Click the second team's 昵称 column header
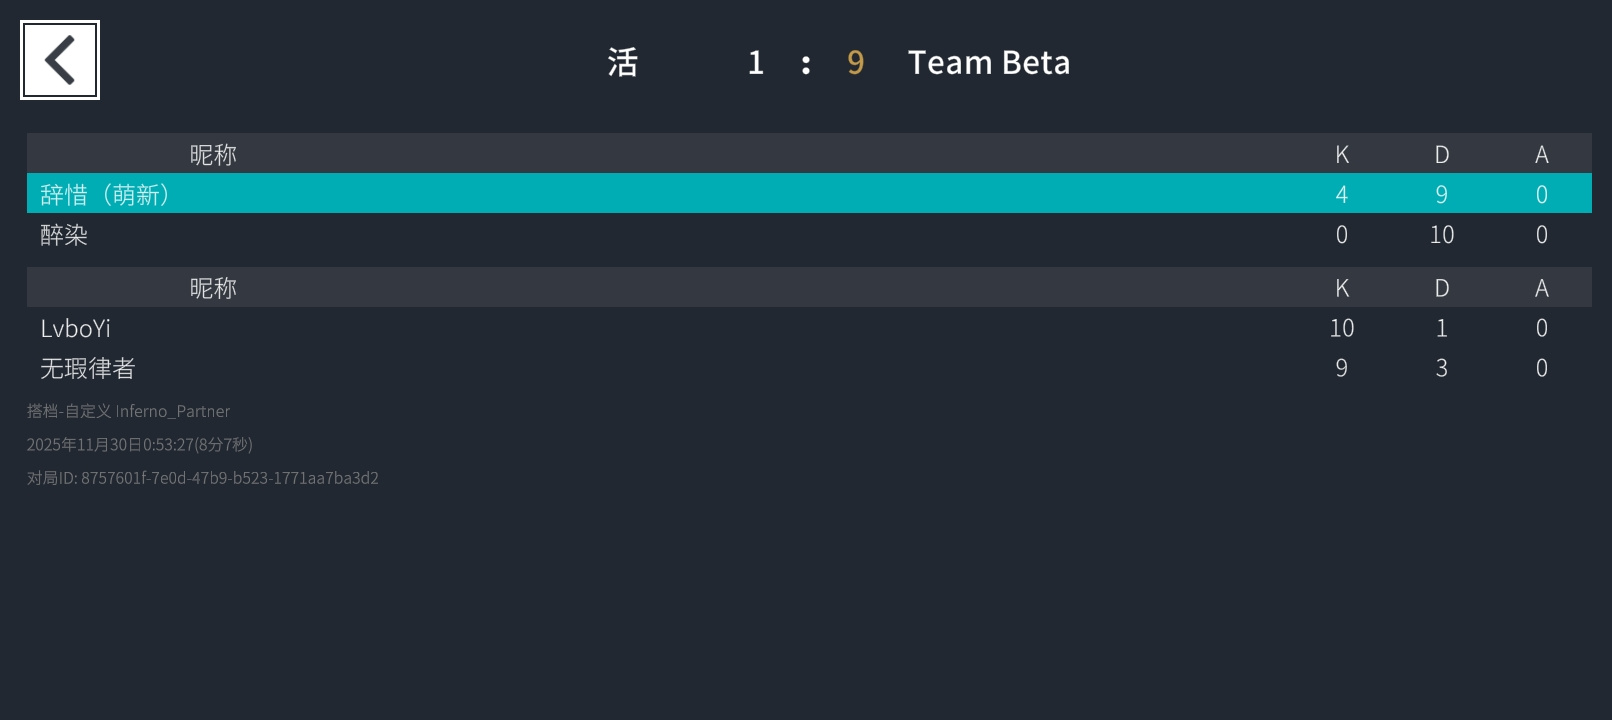This screenshot has width=1612, height=720. pos(213,288)
